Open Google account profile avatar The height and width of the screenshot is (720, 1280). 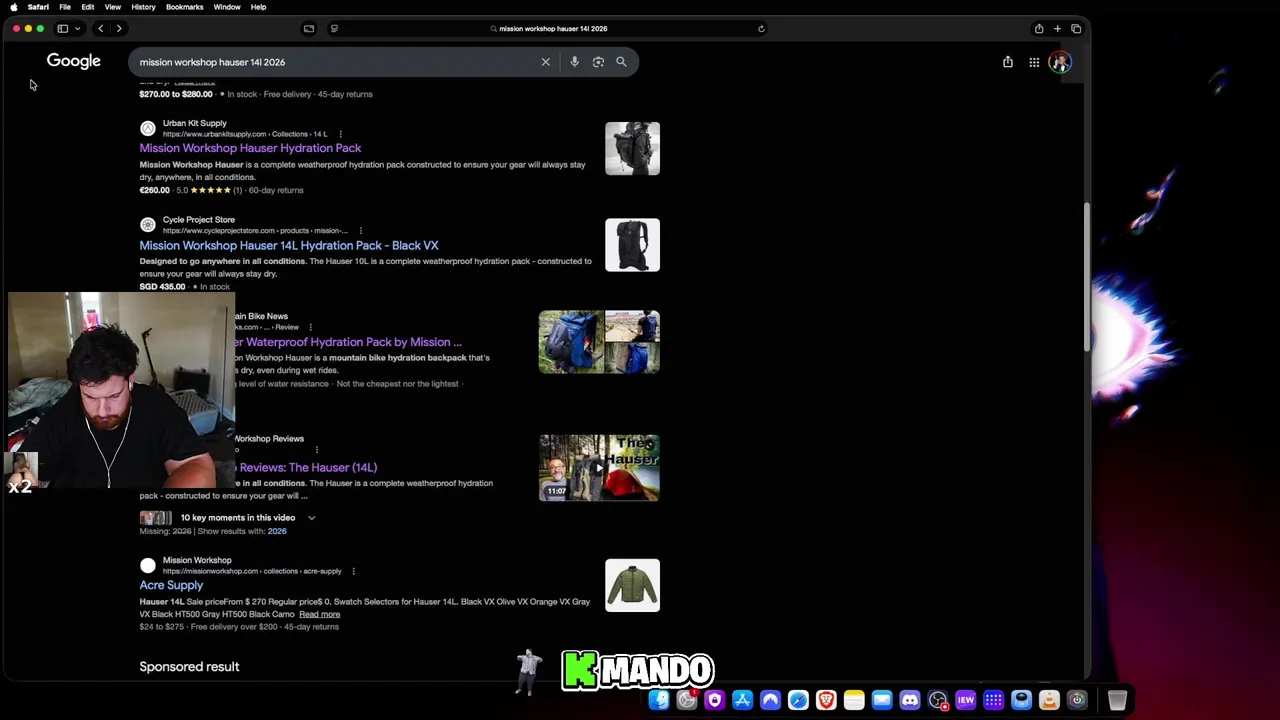pyautogui.click(x=1061, y=62)
